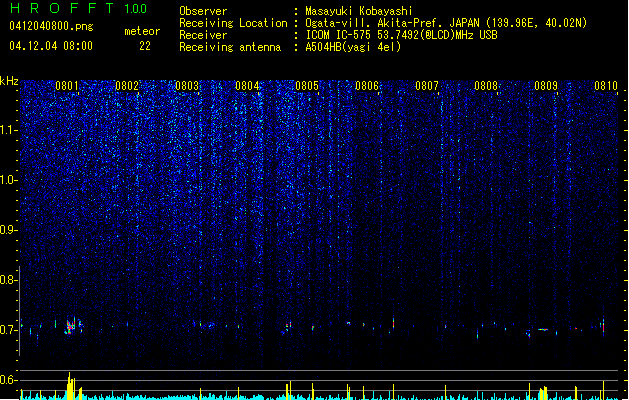
Task: Click the Receiving antenna label
Action: pyautogui.click(x=230, y=47)
